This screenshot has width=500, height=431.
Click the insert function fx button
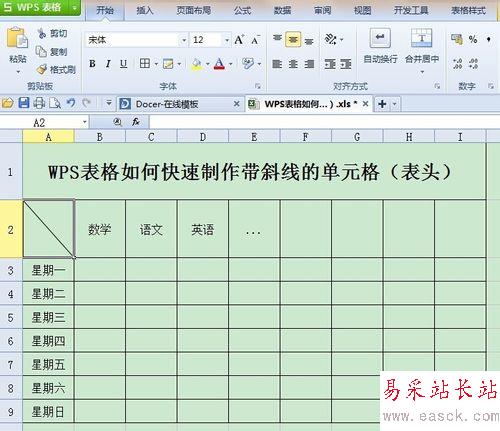[136, 122]
